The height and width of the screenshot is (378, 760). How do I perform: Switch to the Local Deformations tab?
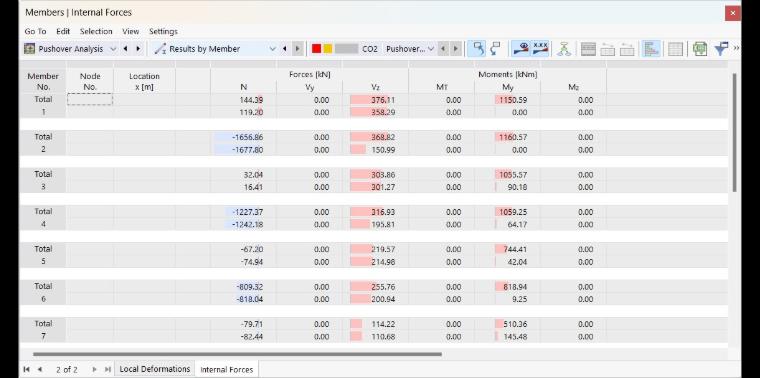click(155, 369)
